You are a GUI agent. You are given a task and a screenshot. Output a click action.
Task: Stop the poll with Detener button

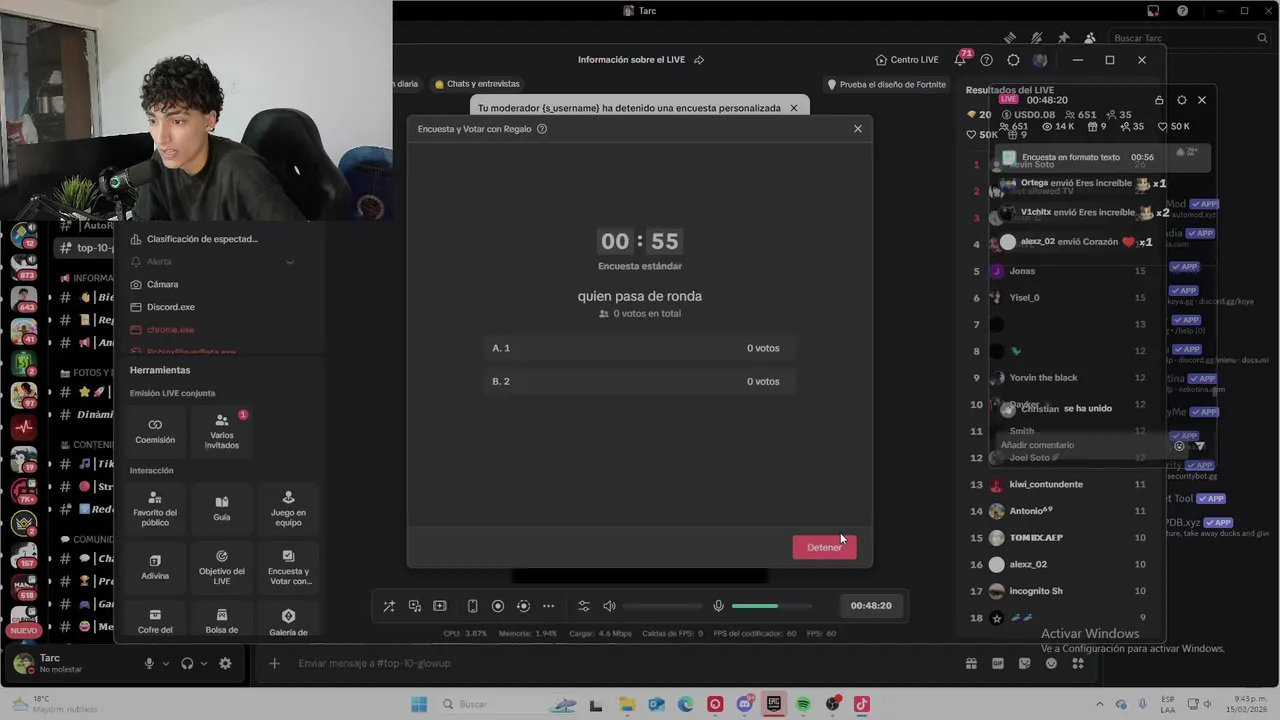tap(824, 547)
